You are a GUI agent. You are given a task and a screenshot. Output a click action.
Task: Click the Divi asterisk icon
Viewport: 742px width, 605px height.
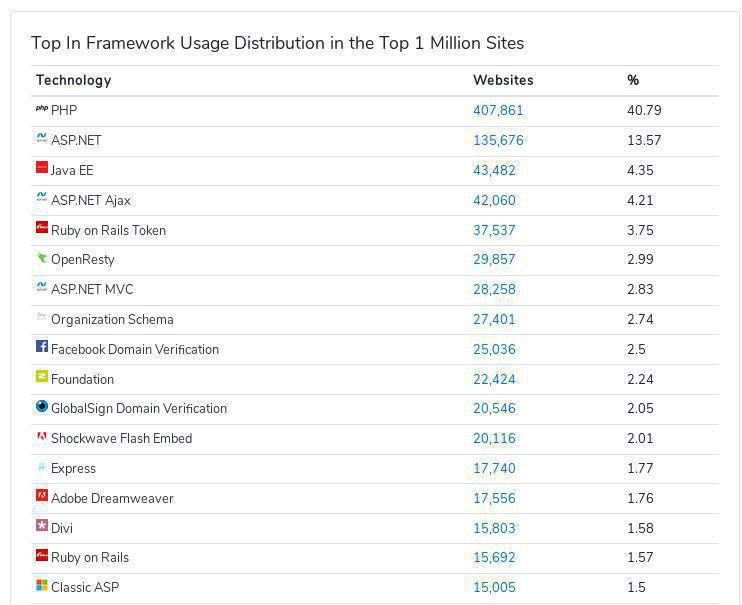pyautogui.click(x=42, y=525)
